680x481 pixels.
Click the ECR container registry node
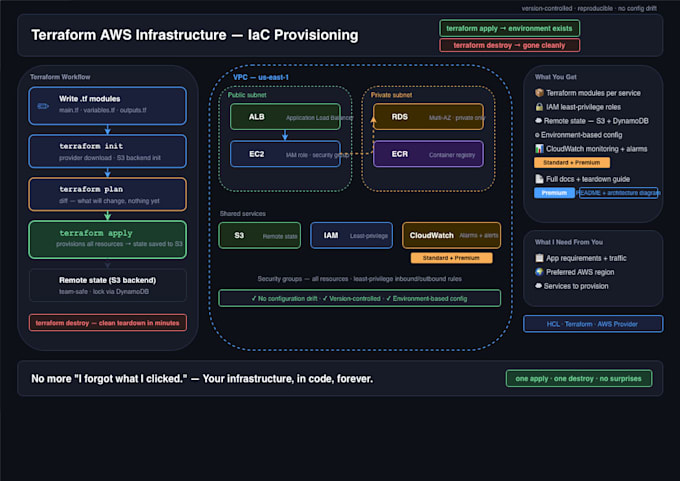pos(428,154)
